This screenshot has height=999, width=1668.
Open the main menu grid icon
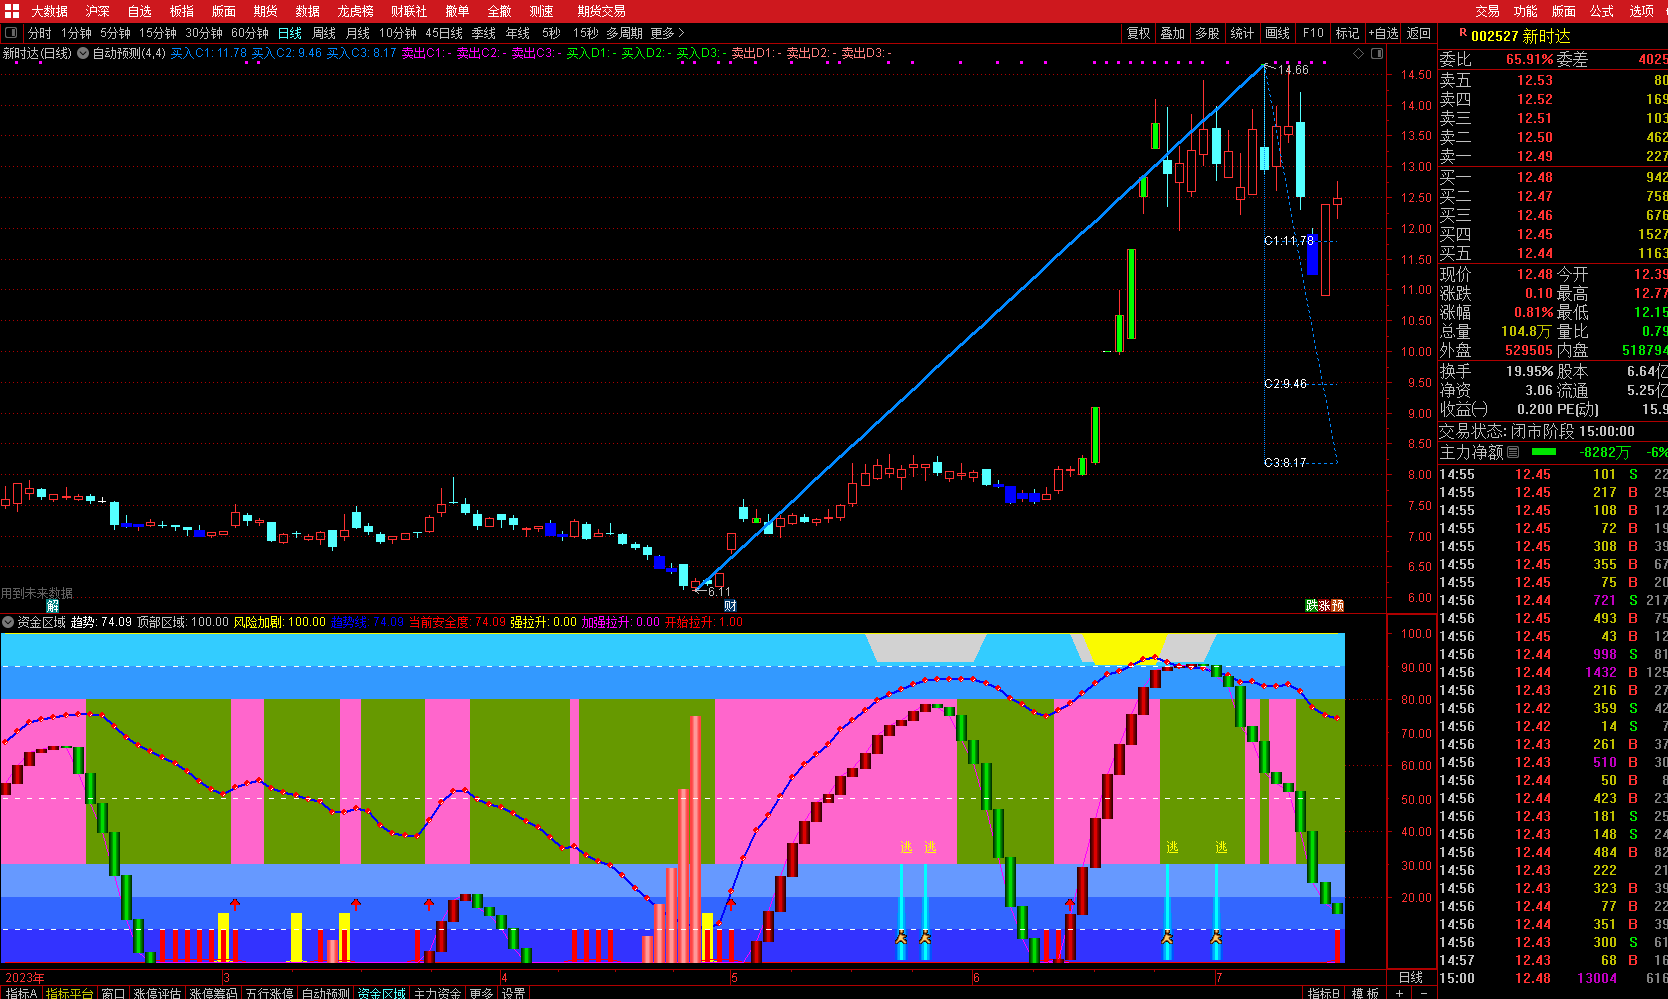pyautogui.click(x=11, y=11)
